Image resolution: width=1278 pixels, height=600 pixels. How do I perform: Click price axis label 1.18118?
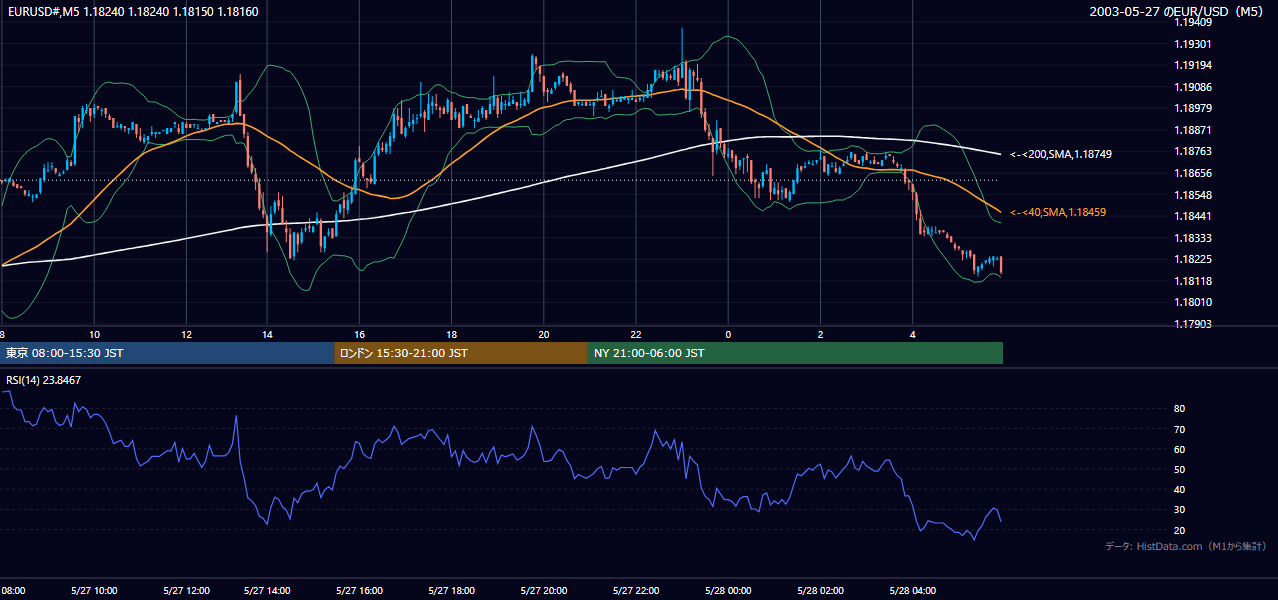tap(1194, 282)
